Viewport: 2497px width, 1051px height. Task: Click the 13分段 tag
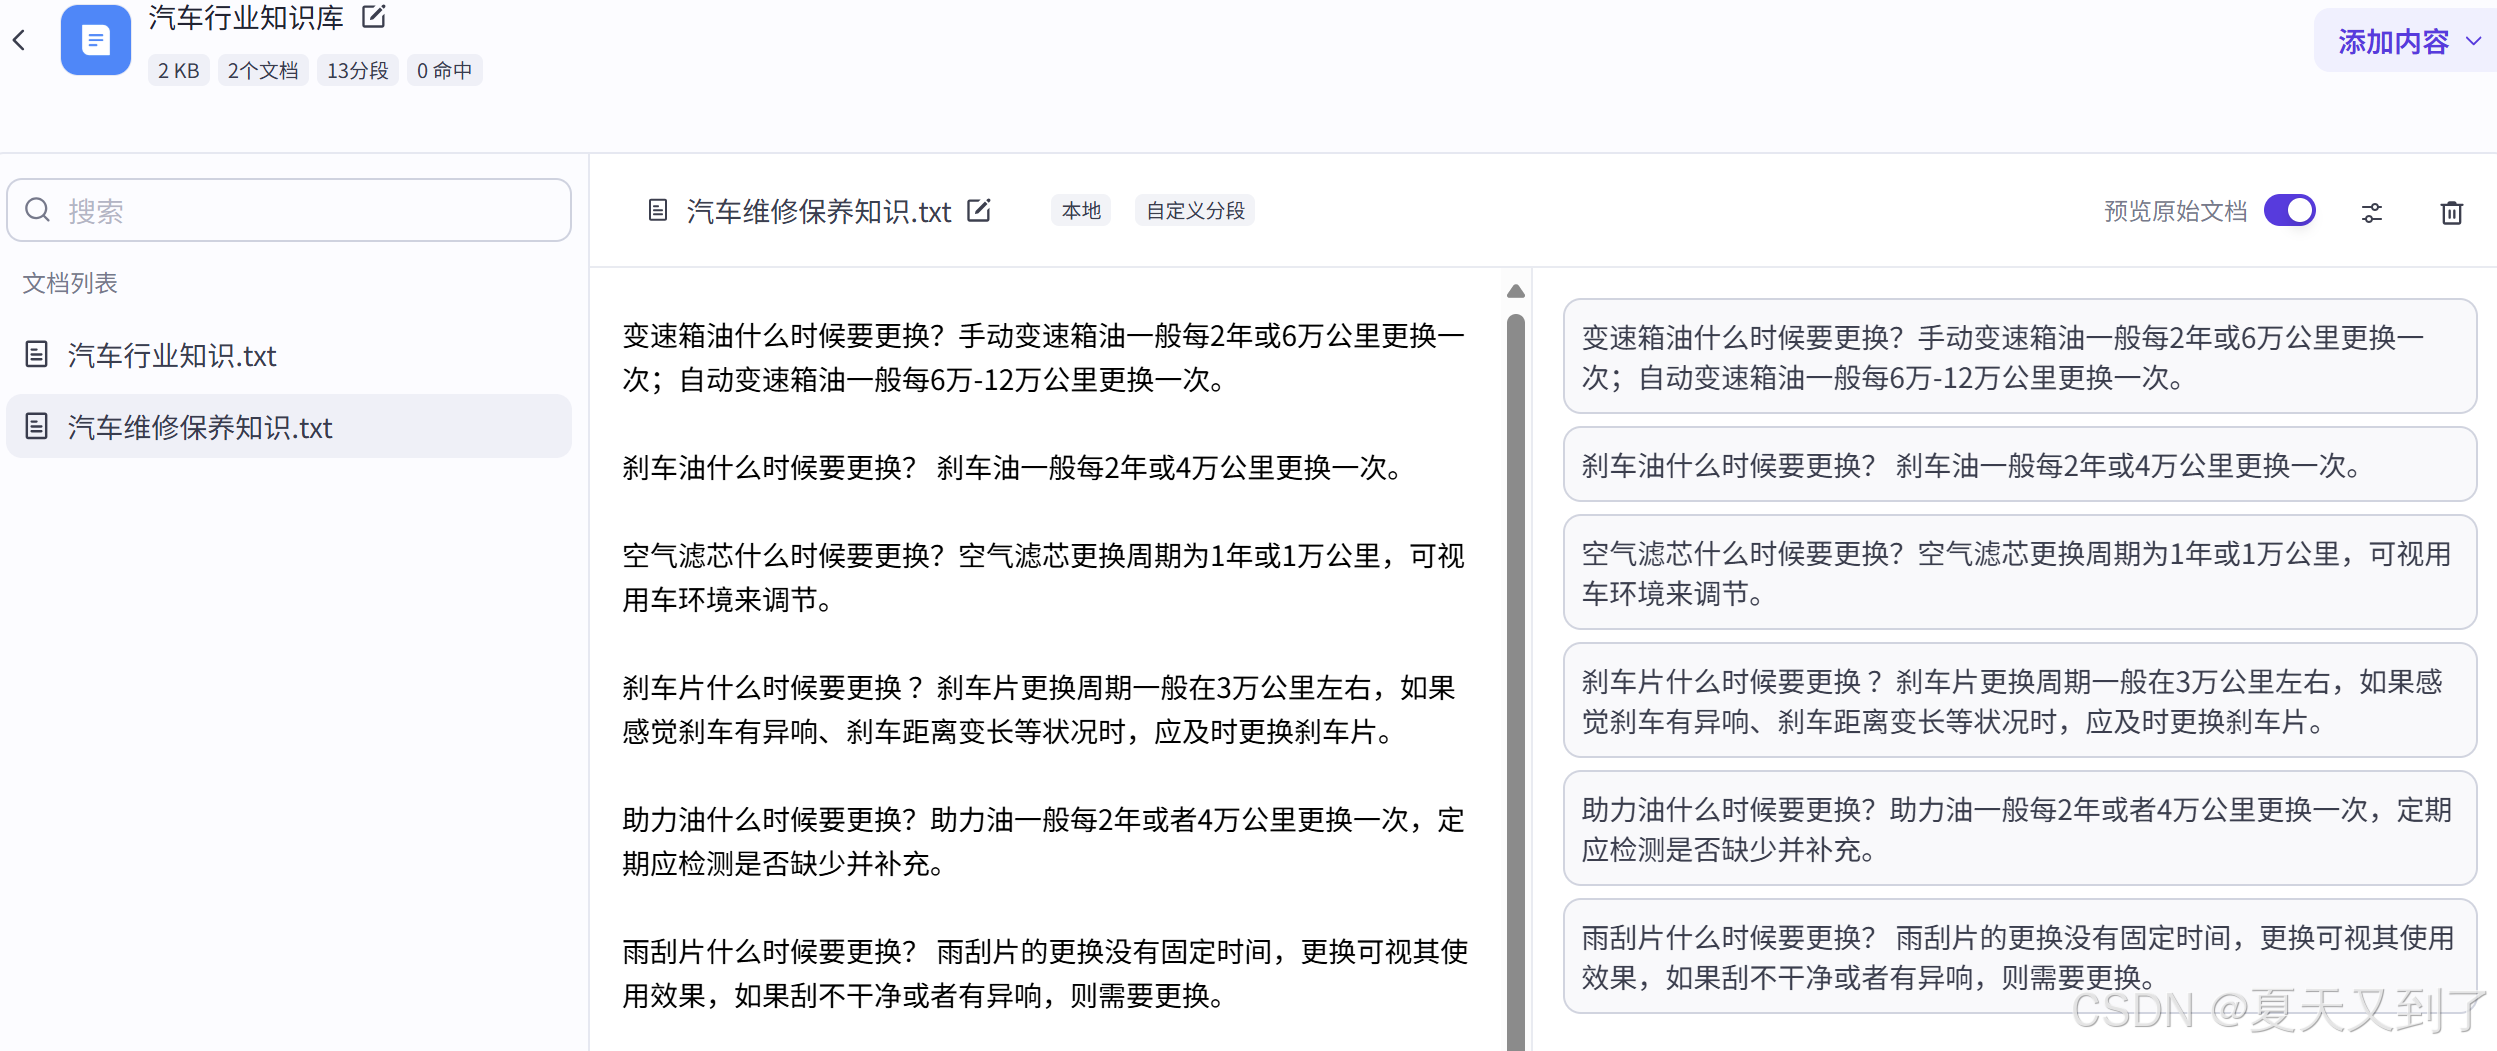click(x=357, y=70)
